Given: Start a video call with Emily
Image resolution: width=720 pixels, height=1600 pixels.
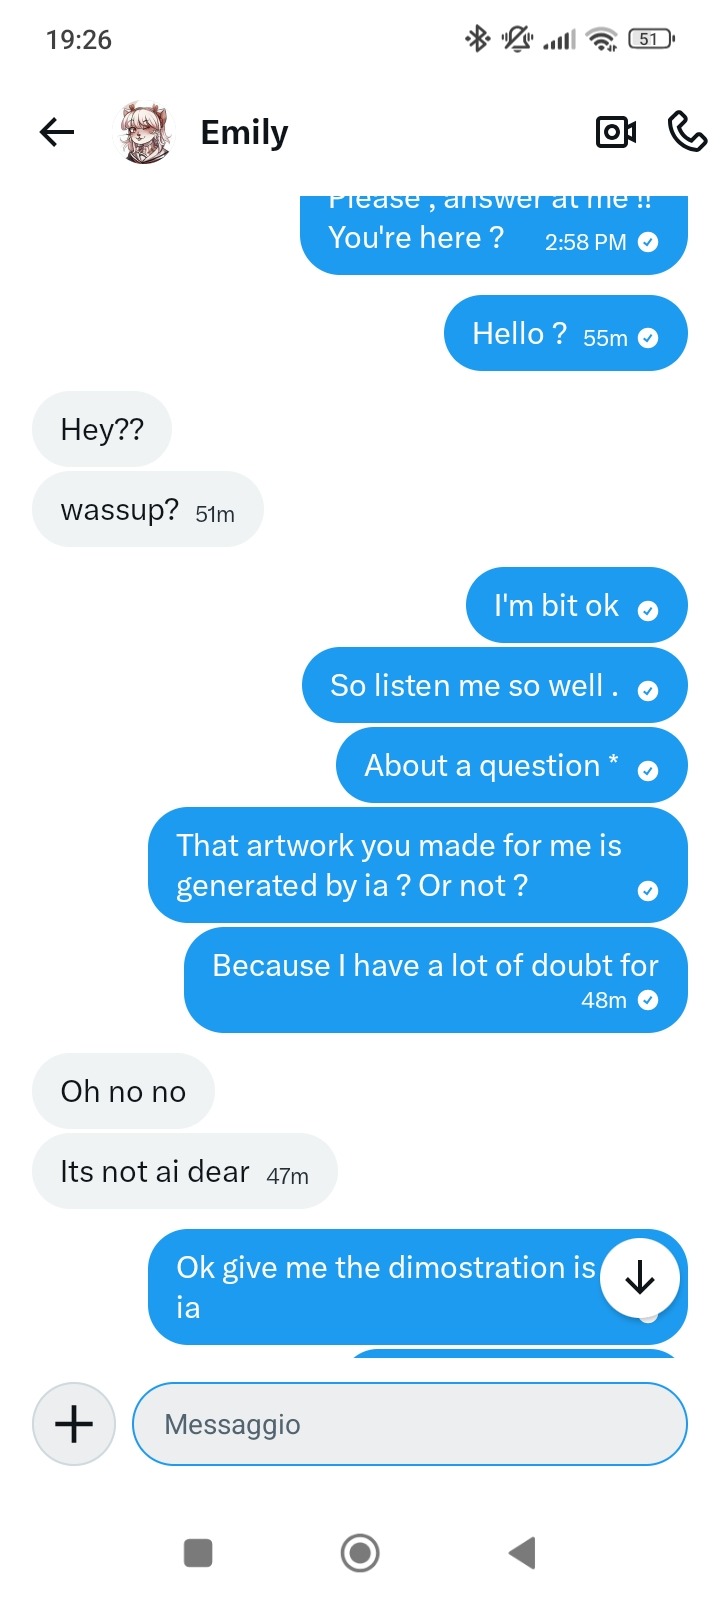Looking at the screenshot, I should [x=615, y=132].
